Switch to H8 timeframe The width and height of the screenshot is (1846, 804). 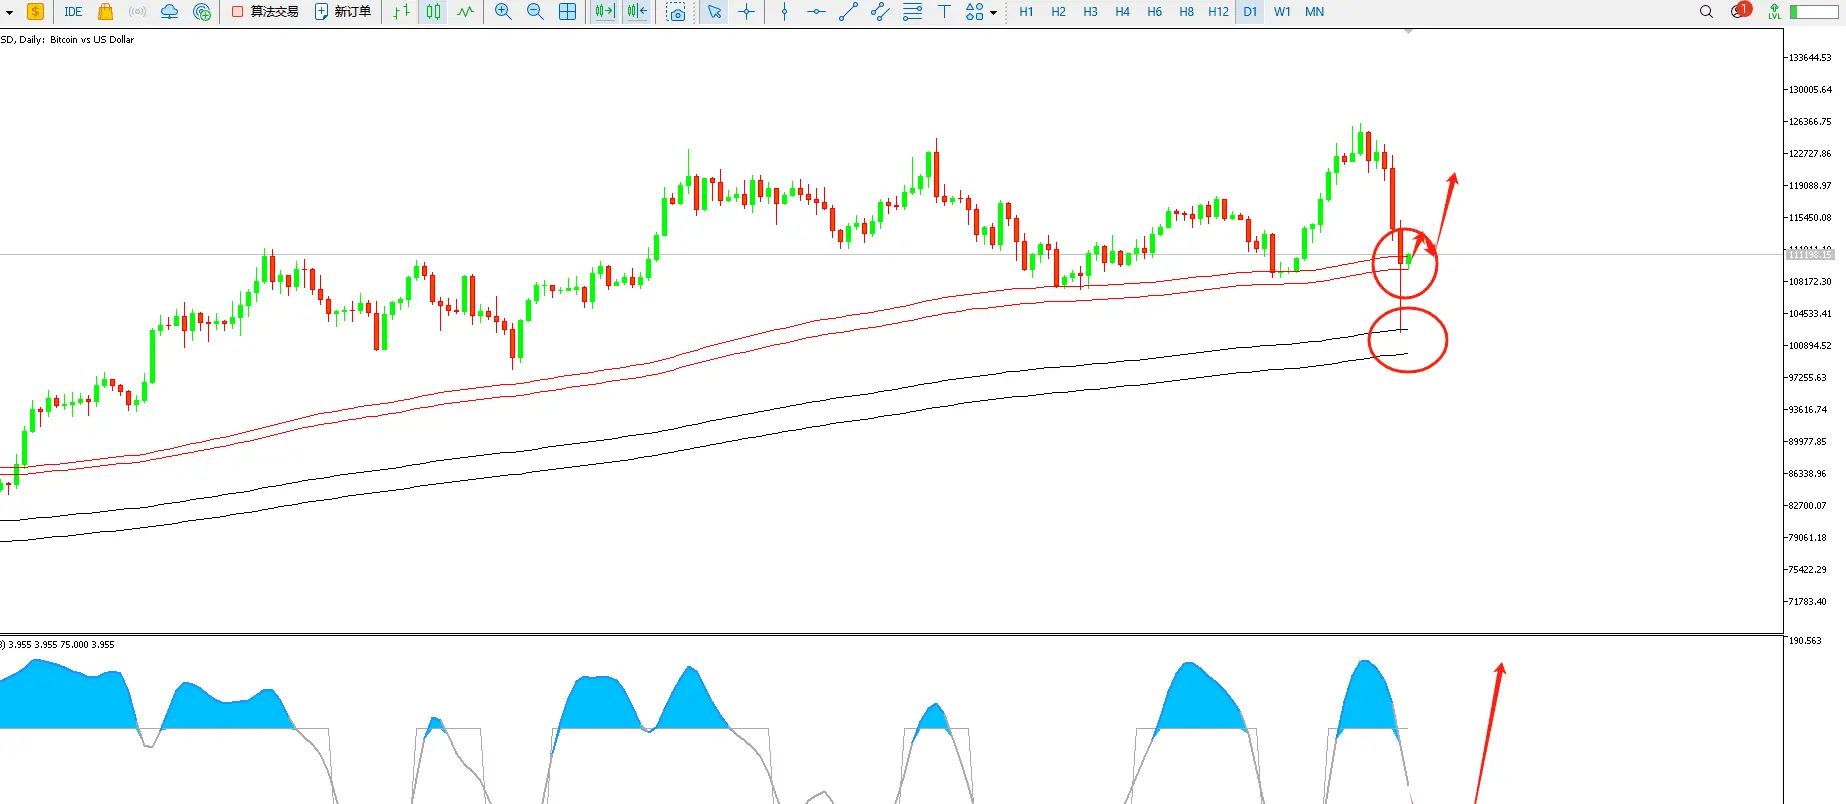[1186, 12]
